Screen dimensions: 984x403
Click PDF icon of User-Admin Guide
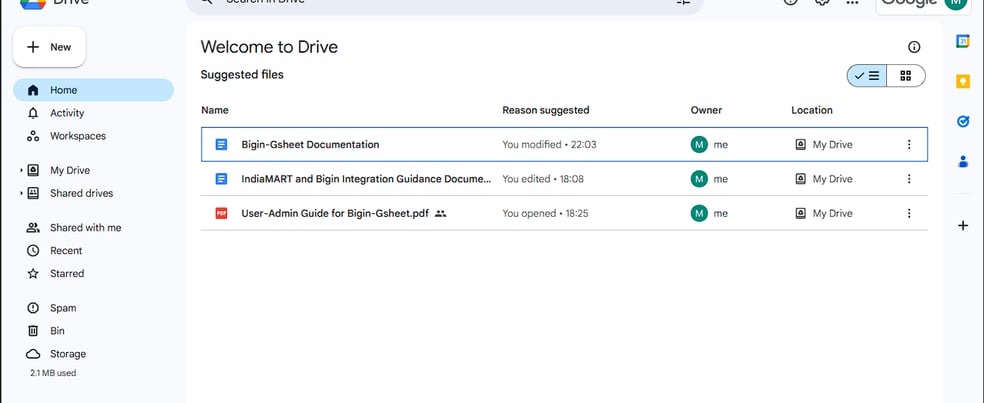(x=221, y=213)
